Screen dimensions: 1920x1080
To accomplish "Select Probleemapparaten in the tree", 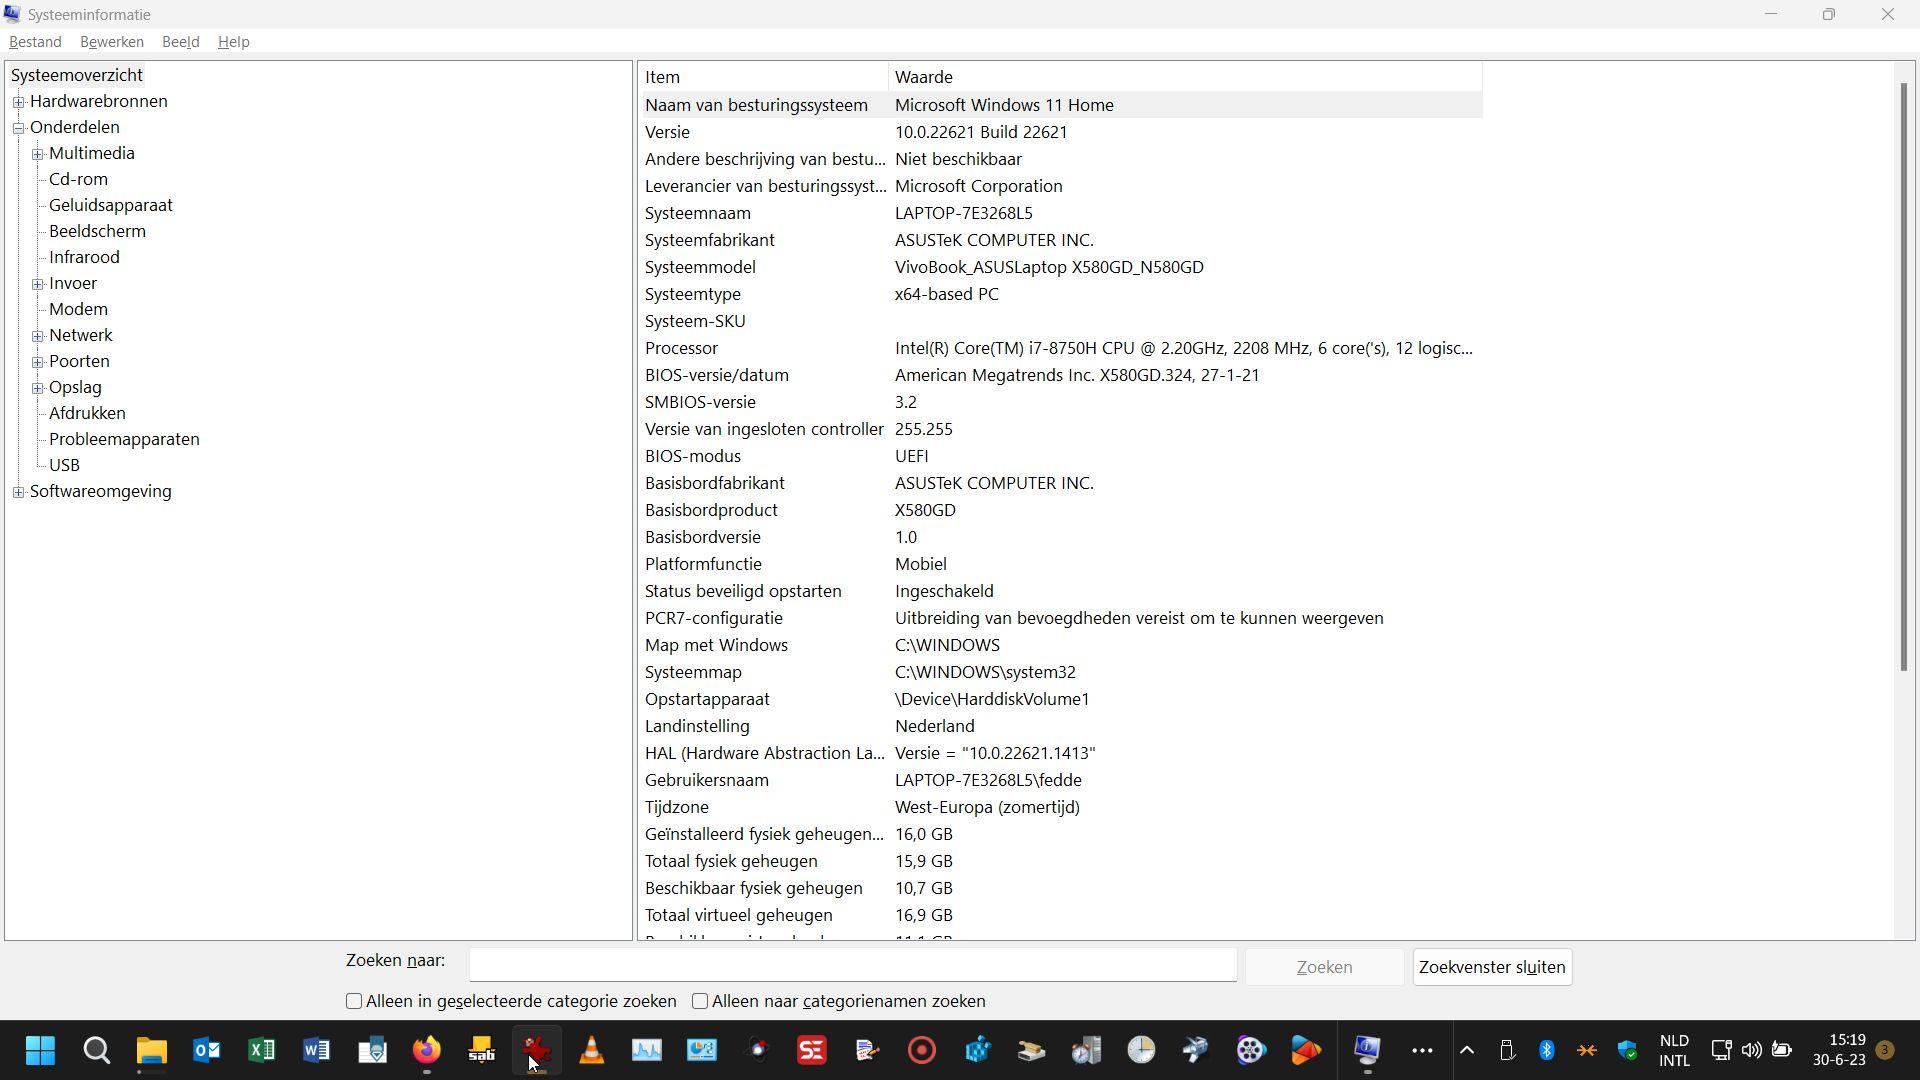I will (x=124, y=439).
